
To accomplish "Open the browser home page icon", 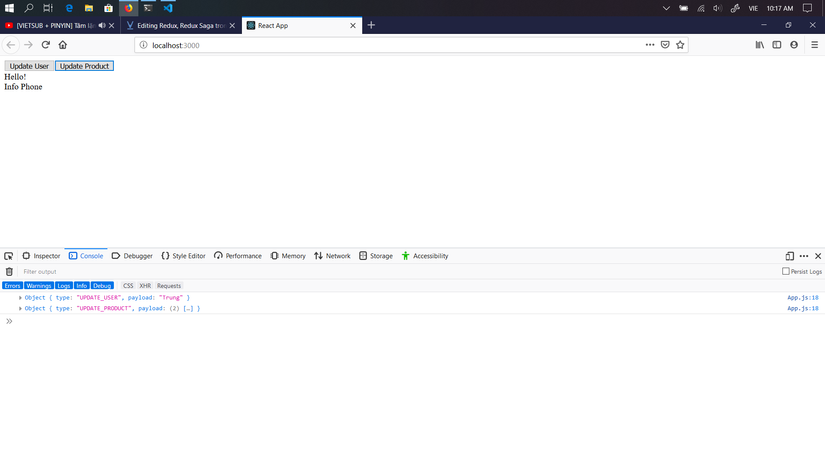I will (x=63, y=45).
